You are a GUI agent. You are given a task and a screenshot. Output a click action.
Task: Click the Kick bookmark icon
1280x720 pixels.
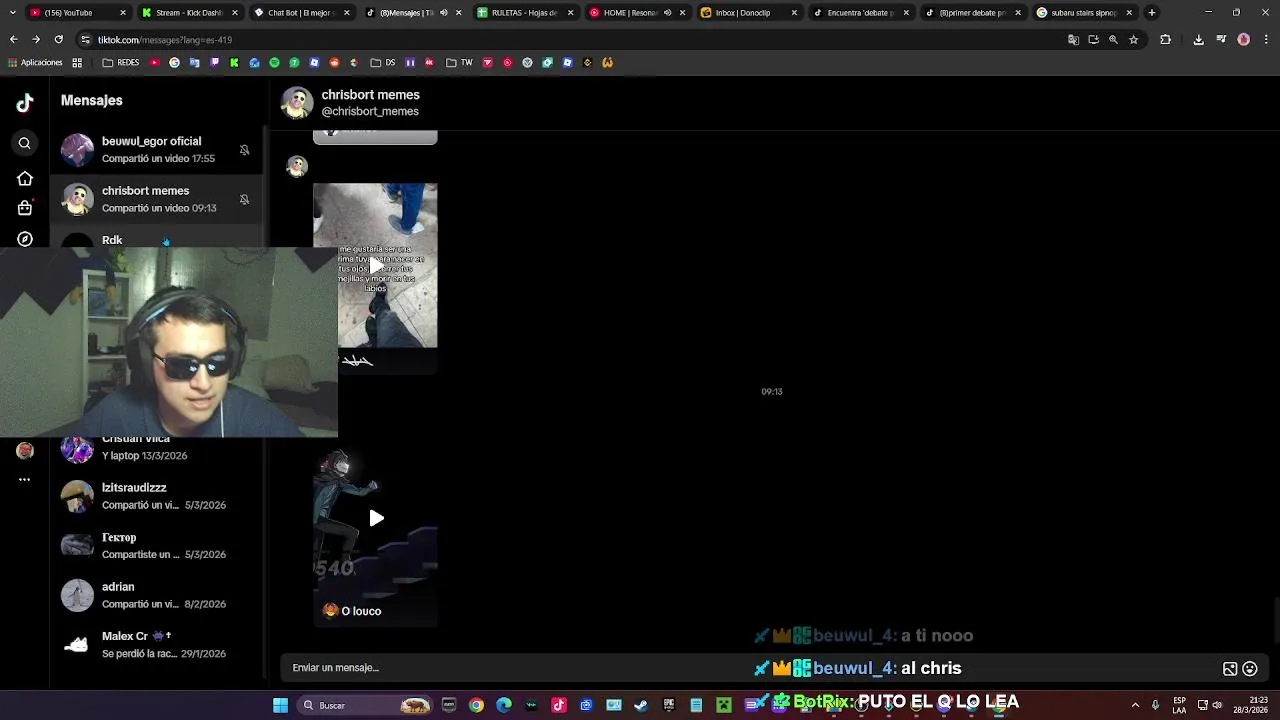click(234, 62)
